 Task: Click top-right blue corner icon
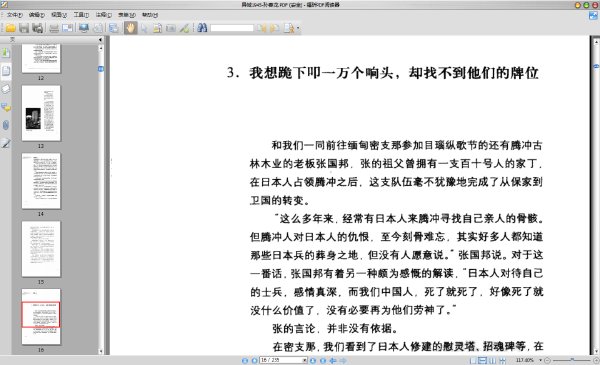click(x=593, y=15)
